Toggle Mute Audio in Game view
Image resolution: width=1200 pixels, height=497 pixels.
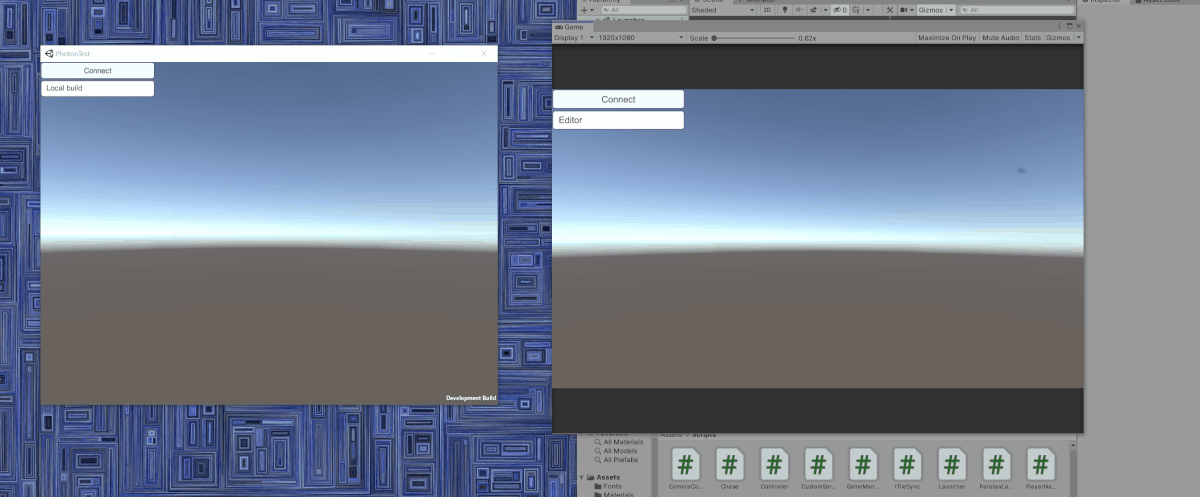click(1000, 38)
